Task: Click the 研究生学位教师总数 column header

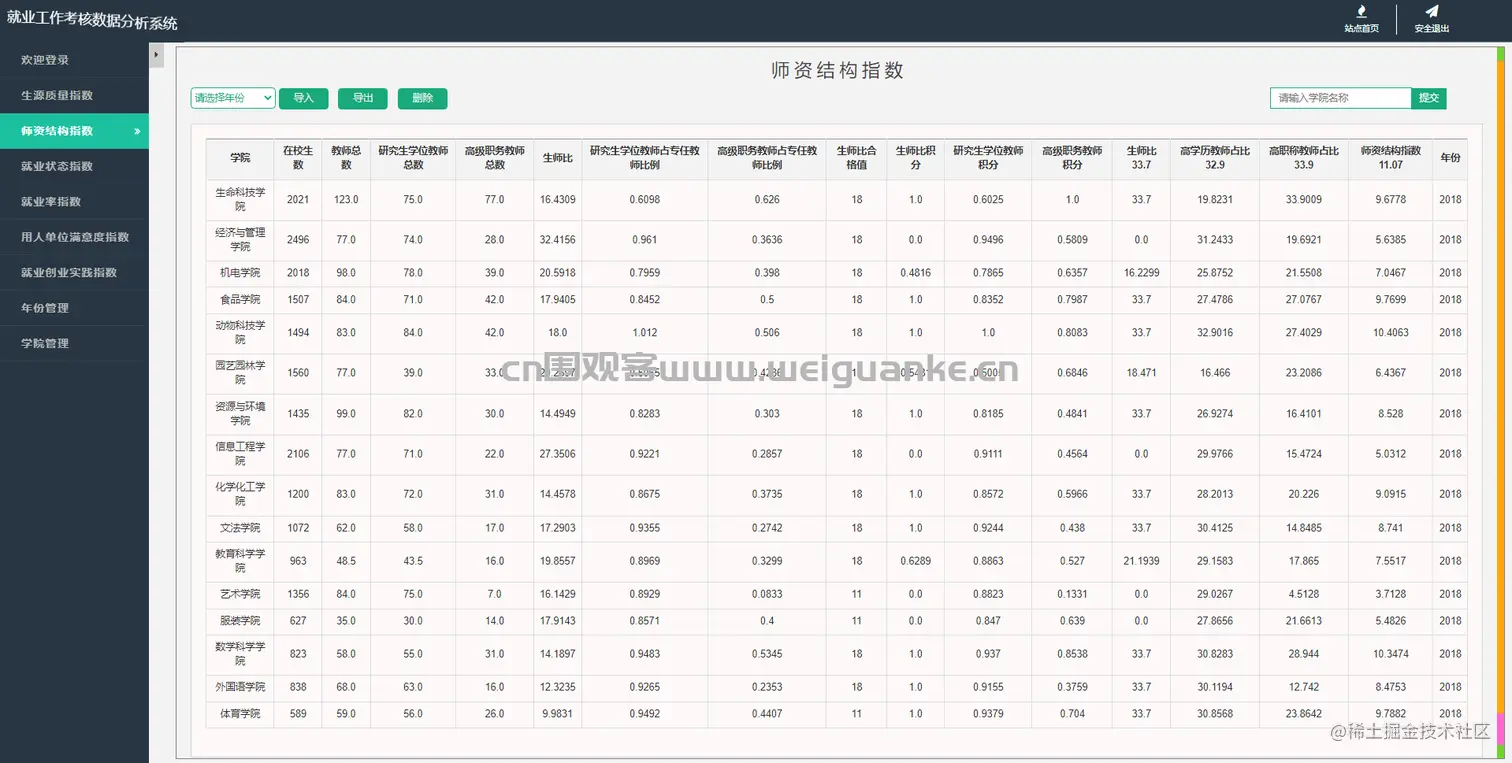Action: click(413, 158)
